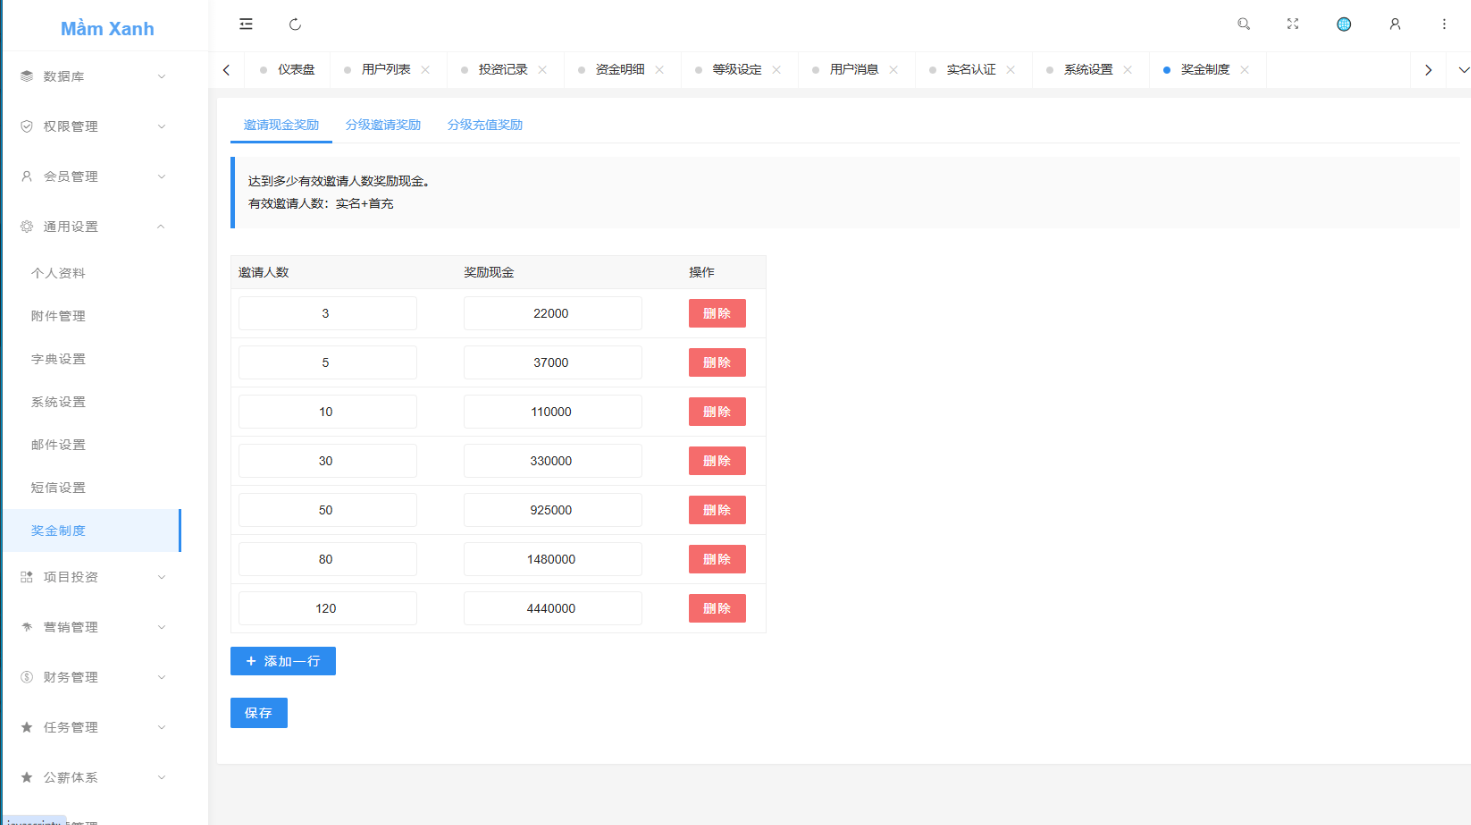Close the 用户消息 tab
The width and height of the screenshot is (1471, 825).
point(894,70)
